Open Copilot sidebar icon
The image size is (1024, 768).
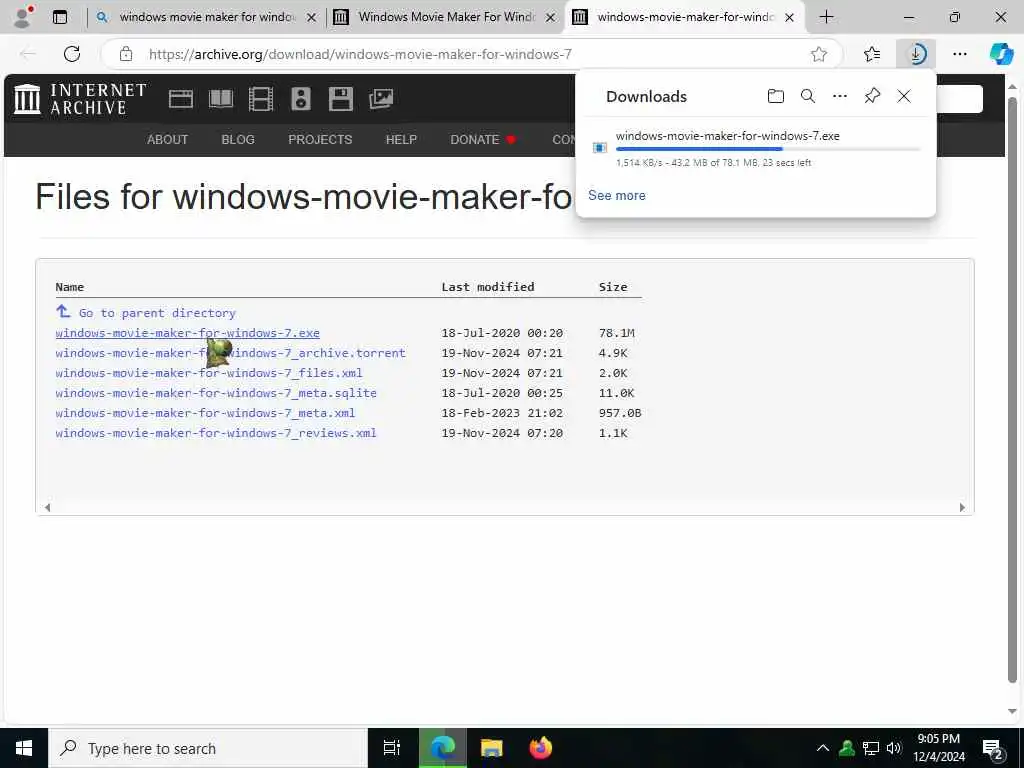1001,54
